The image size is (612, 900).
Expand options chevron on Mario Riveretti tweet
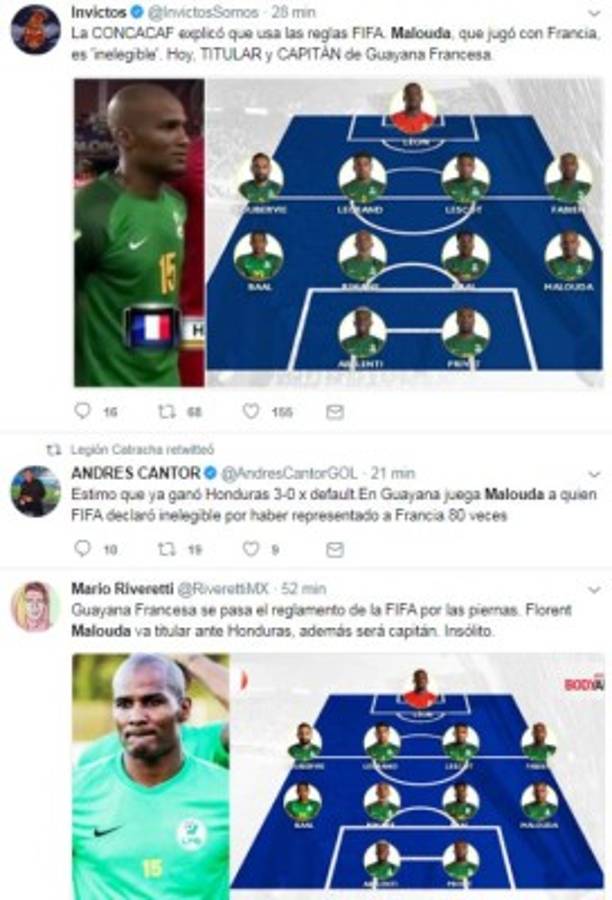[x=595, y=589]
